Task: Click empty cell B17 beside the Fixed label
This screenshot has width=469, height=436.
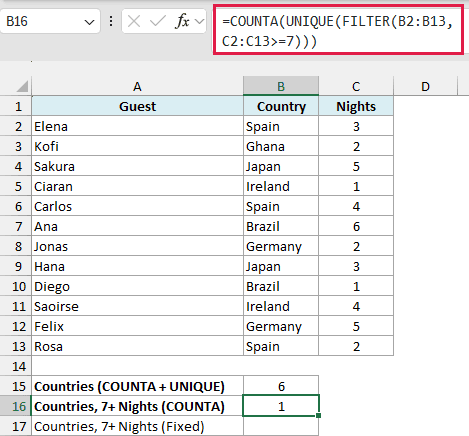Action: coord(281,426)
